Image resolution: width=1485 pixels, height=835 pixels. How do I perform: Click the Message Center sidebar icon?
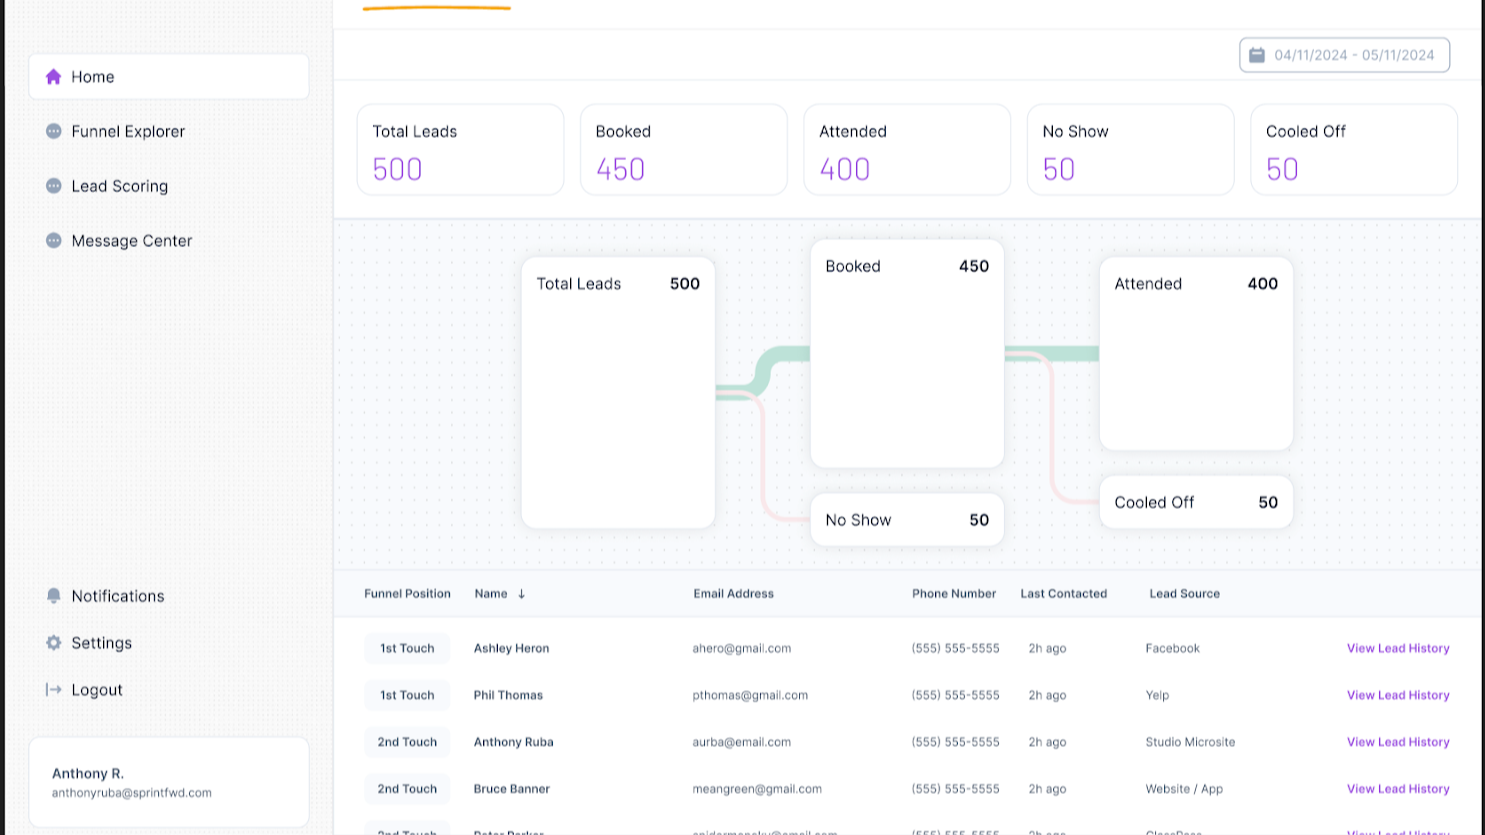click(54, 241)
